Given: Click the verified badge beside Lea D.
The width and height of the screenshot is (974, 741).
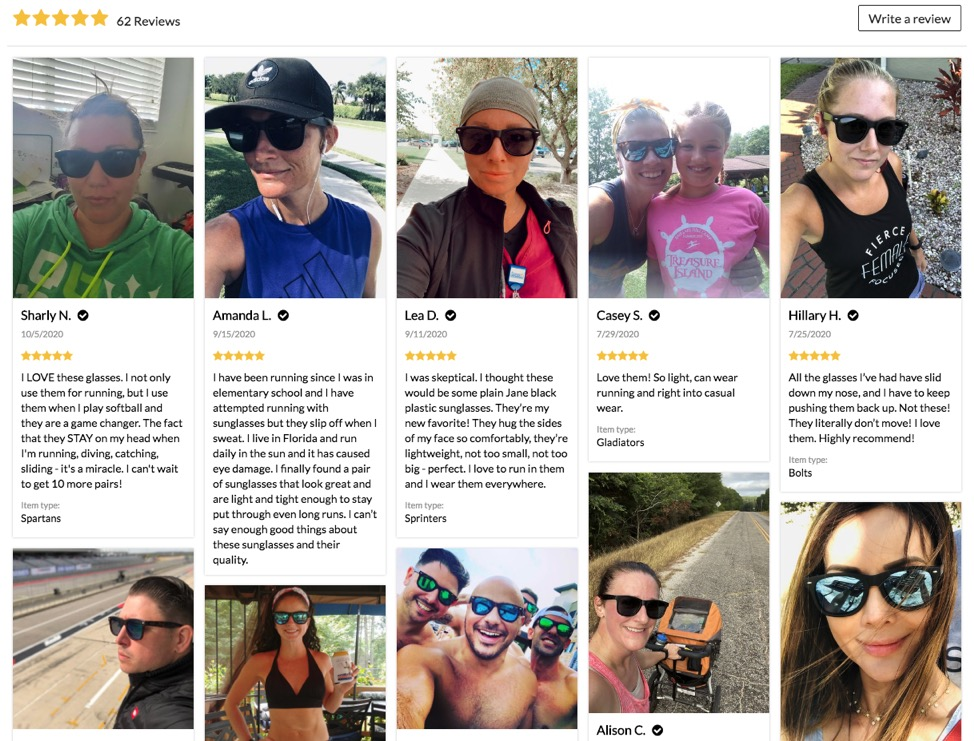Looking at the screenshot, I should click(x=451, y=316).
